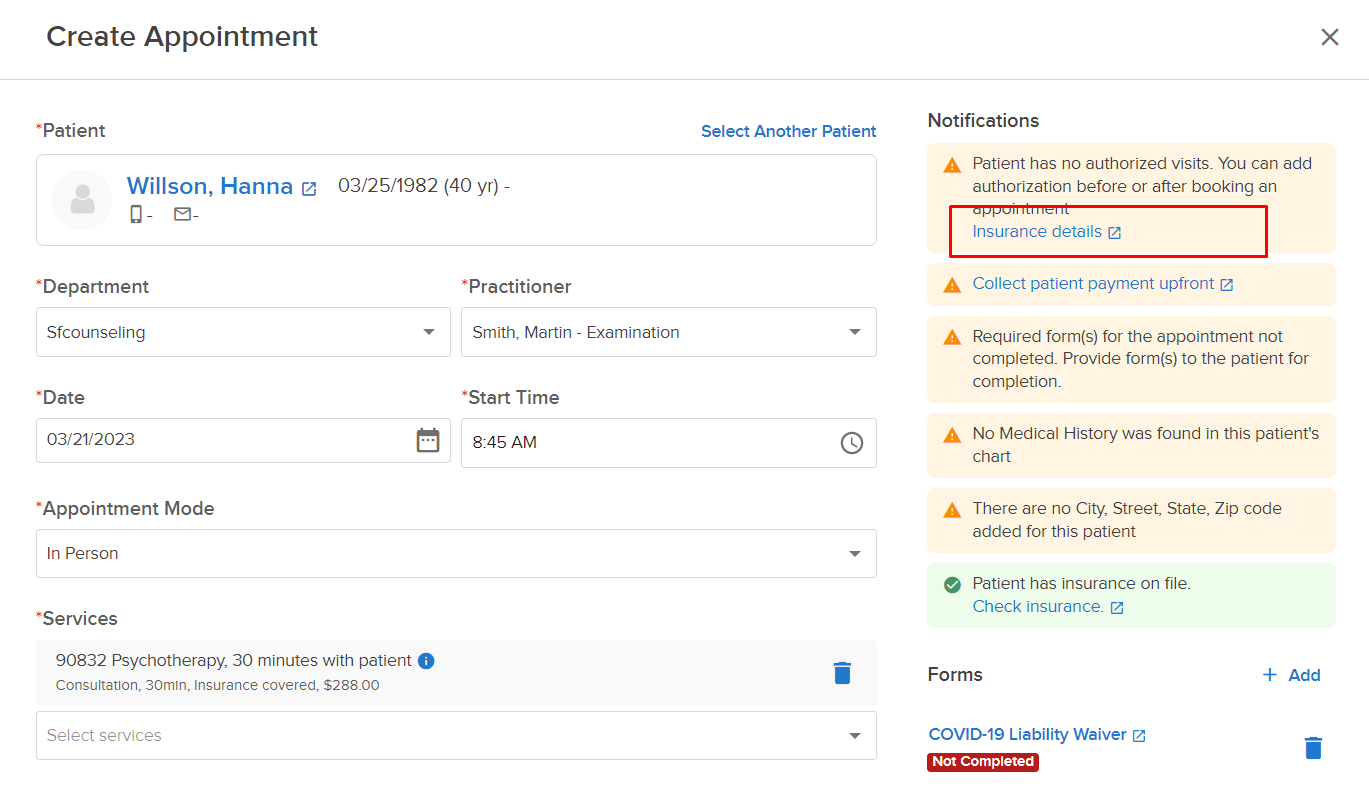
Task: Click warning icon on required forms notice
Action: coord(952,337)
